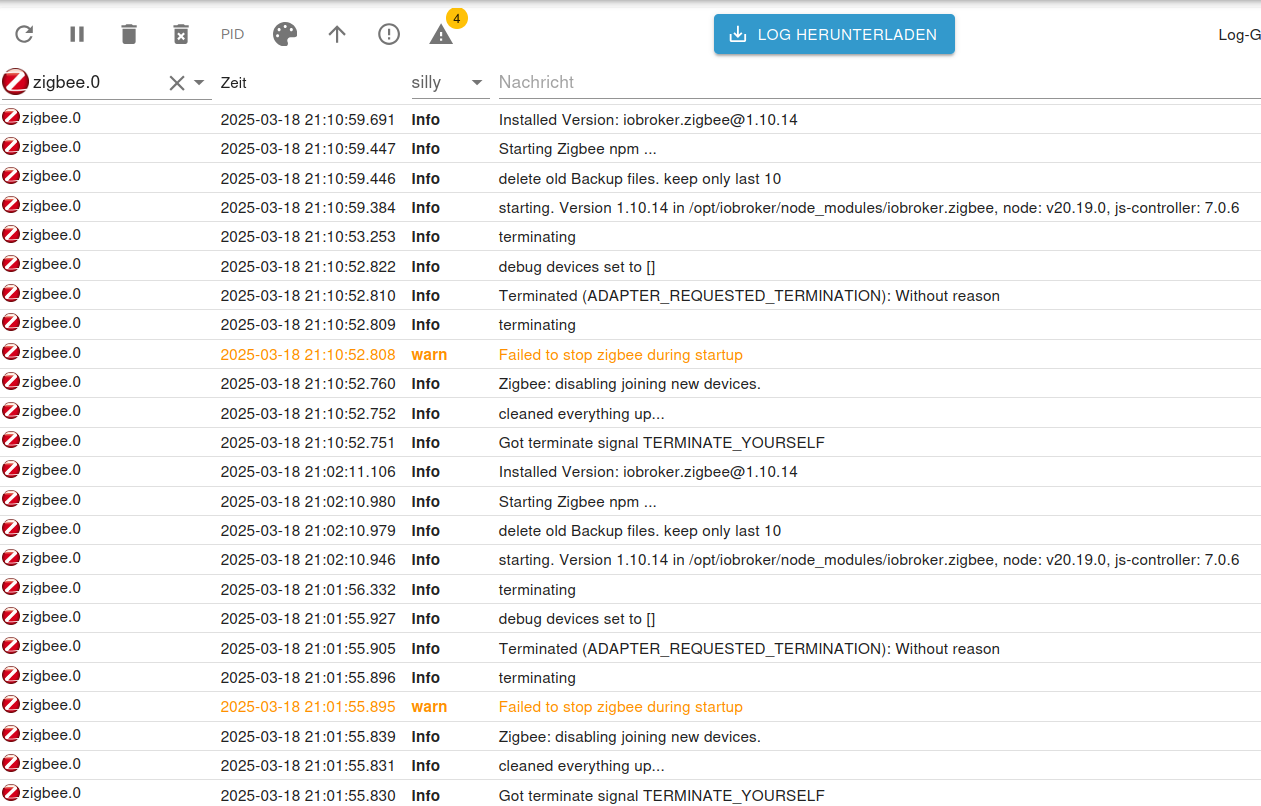The height and width of the screenshot is (806, 1261).
Task: Focus the Nachricht message filter field
Action: coord(879,82)
